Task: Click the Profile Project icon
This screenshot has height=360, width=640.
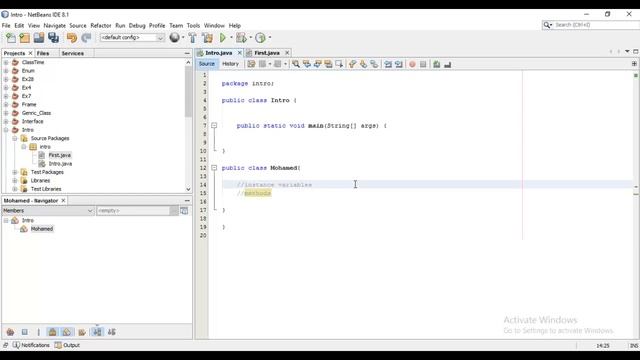Action: click(260, 38)
